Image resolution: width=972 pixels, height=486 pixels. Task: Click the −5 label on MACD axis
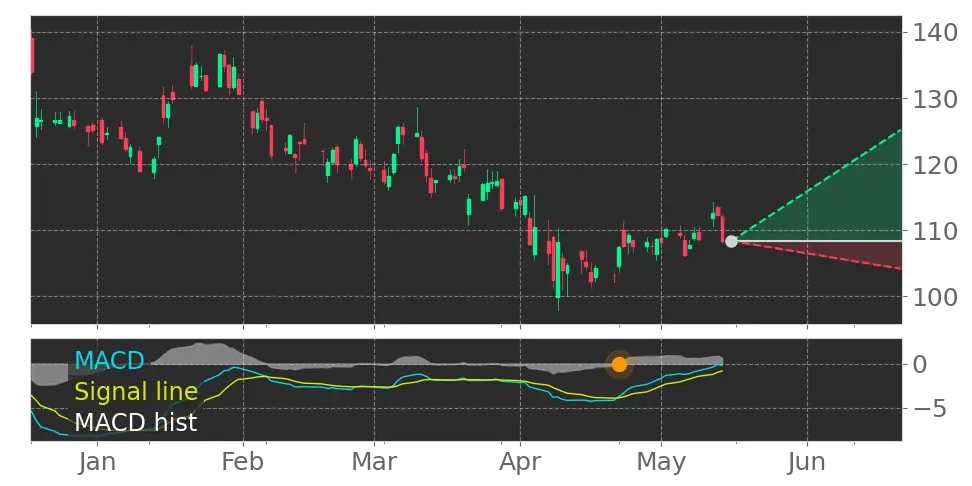[929, 409]
